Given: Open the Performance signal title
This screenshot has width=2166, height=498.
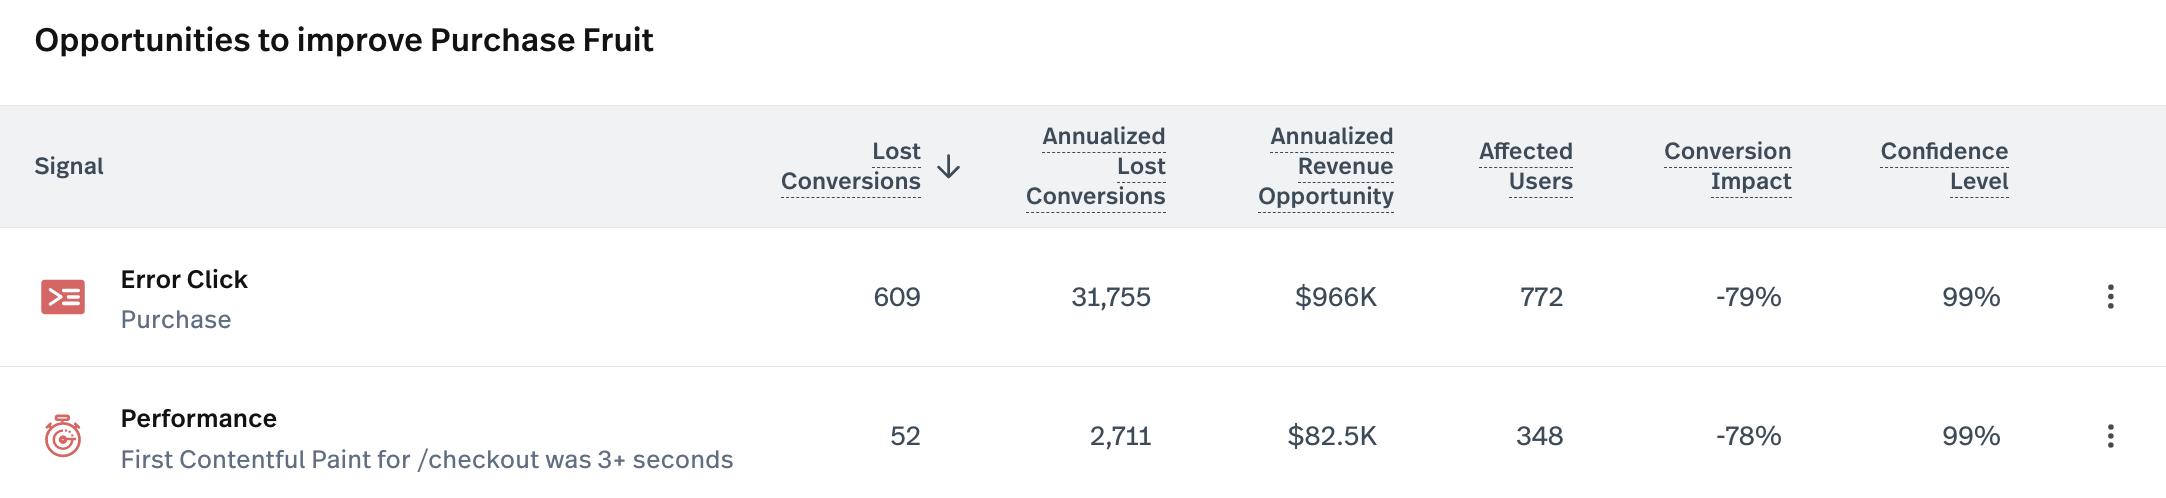Looking at the screenshot, I should point(199,419).
